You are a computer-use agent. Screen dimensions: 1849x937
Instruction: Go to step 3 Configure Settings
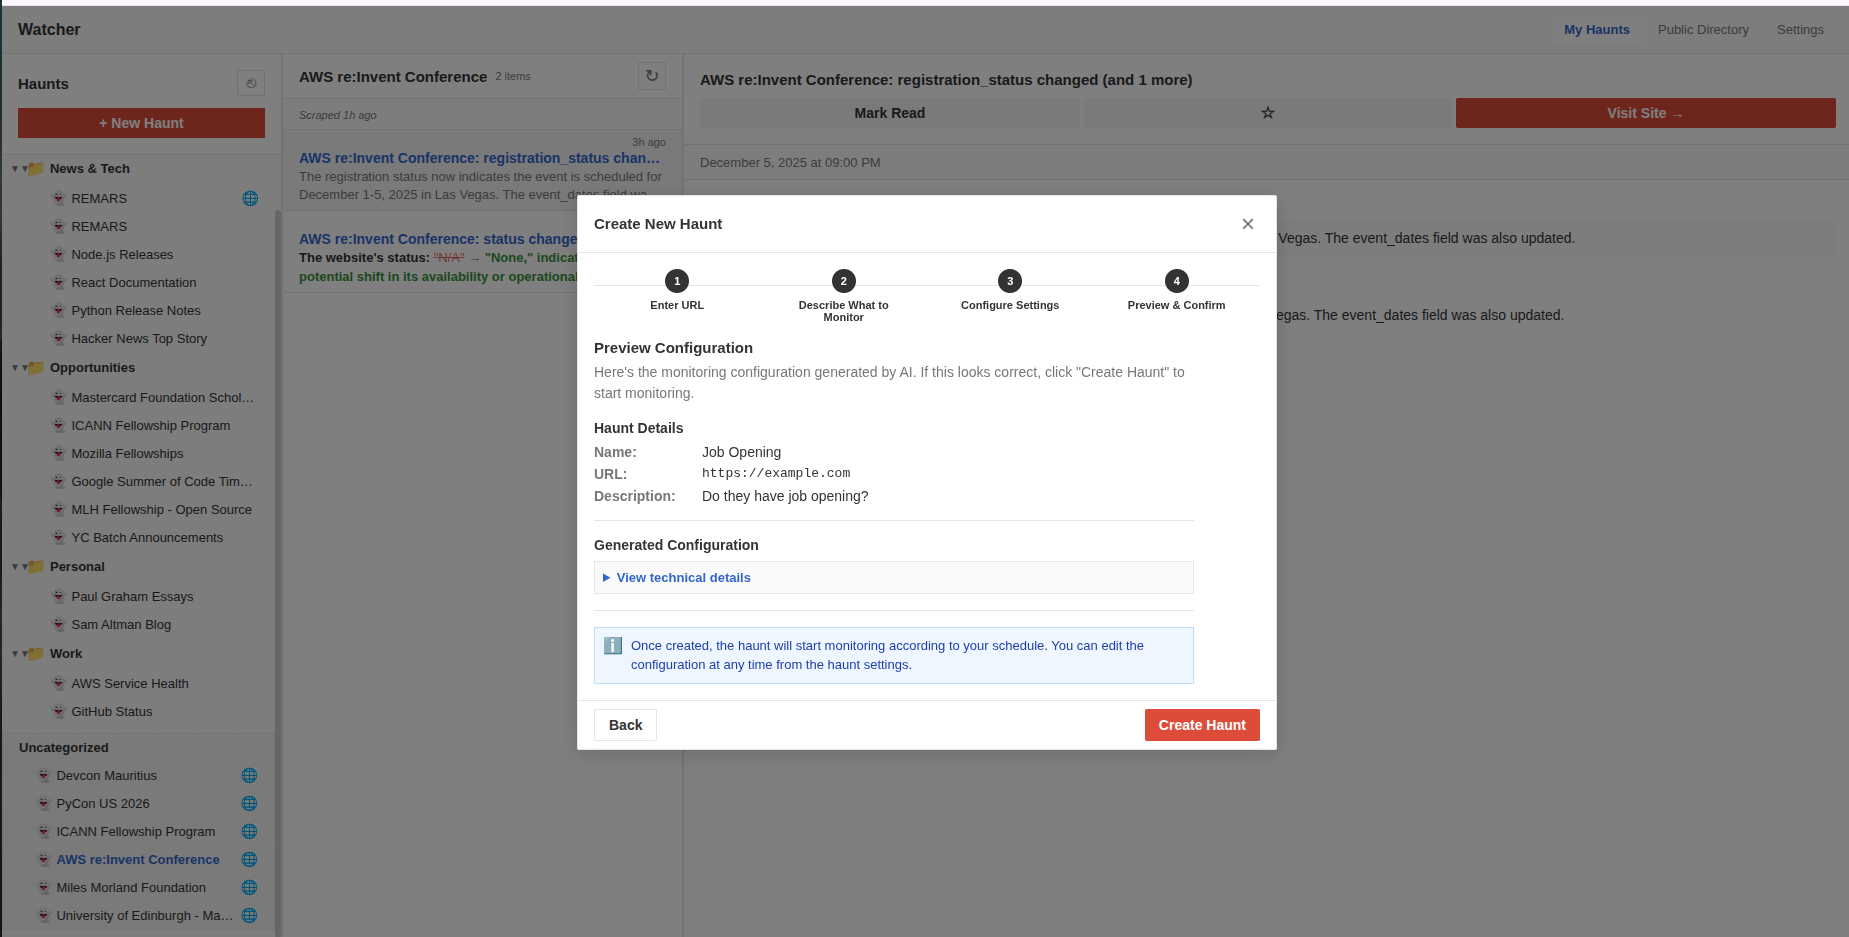(1010, 290)
